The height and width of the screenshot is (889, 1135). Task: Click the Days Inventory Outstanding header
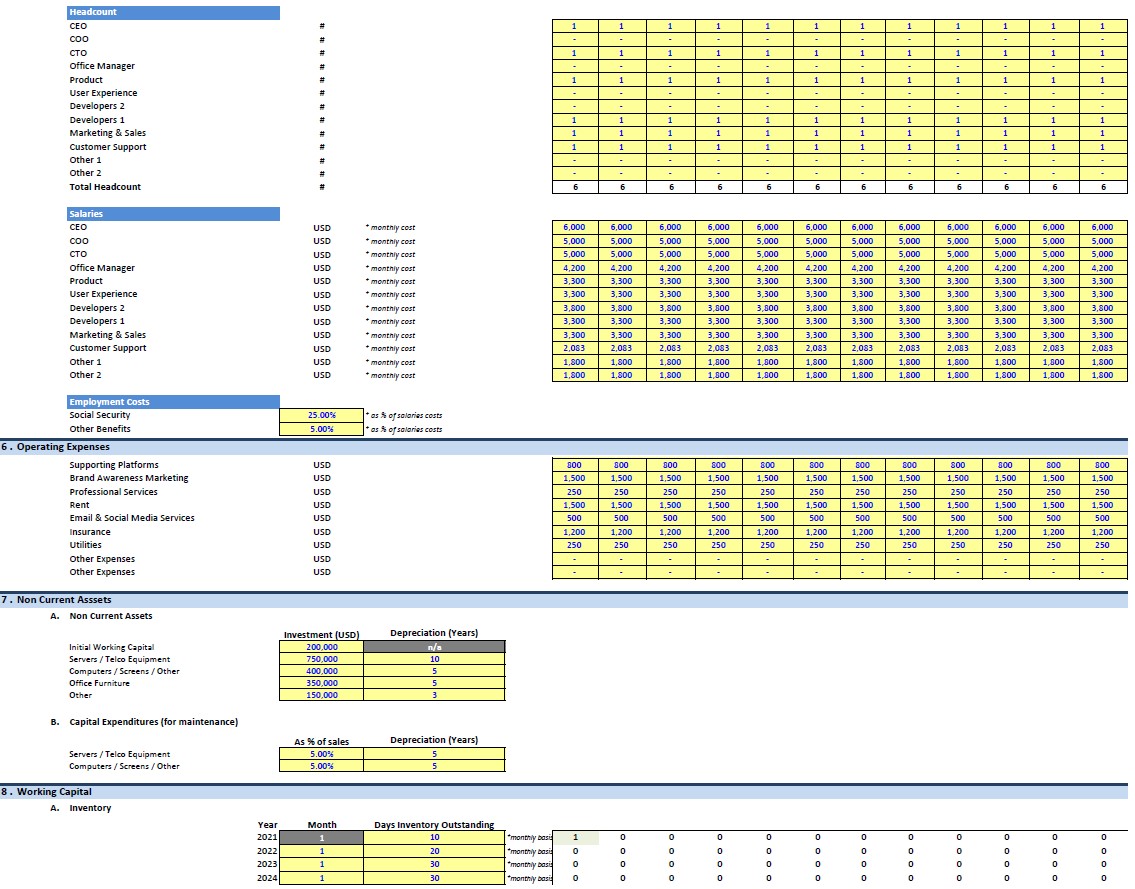click(x=434, y=825)
